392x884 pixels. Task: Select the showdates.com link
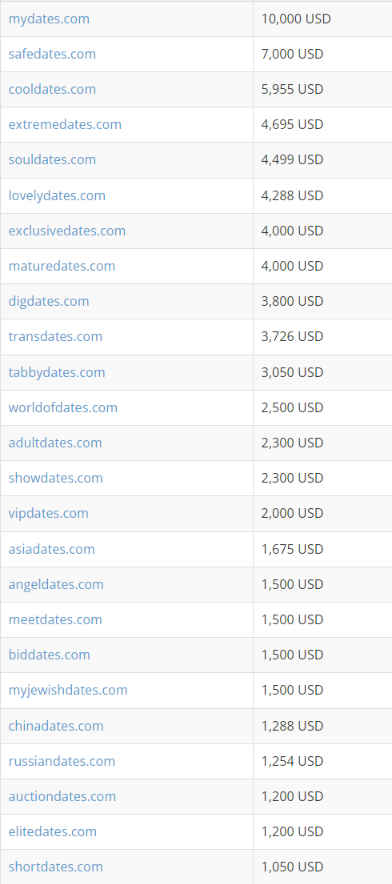[56, 478]
